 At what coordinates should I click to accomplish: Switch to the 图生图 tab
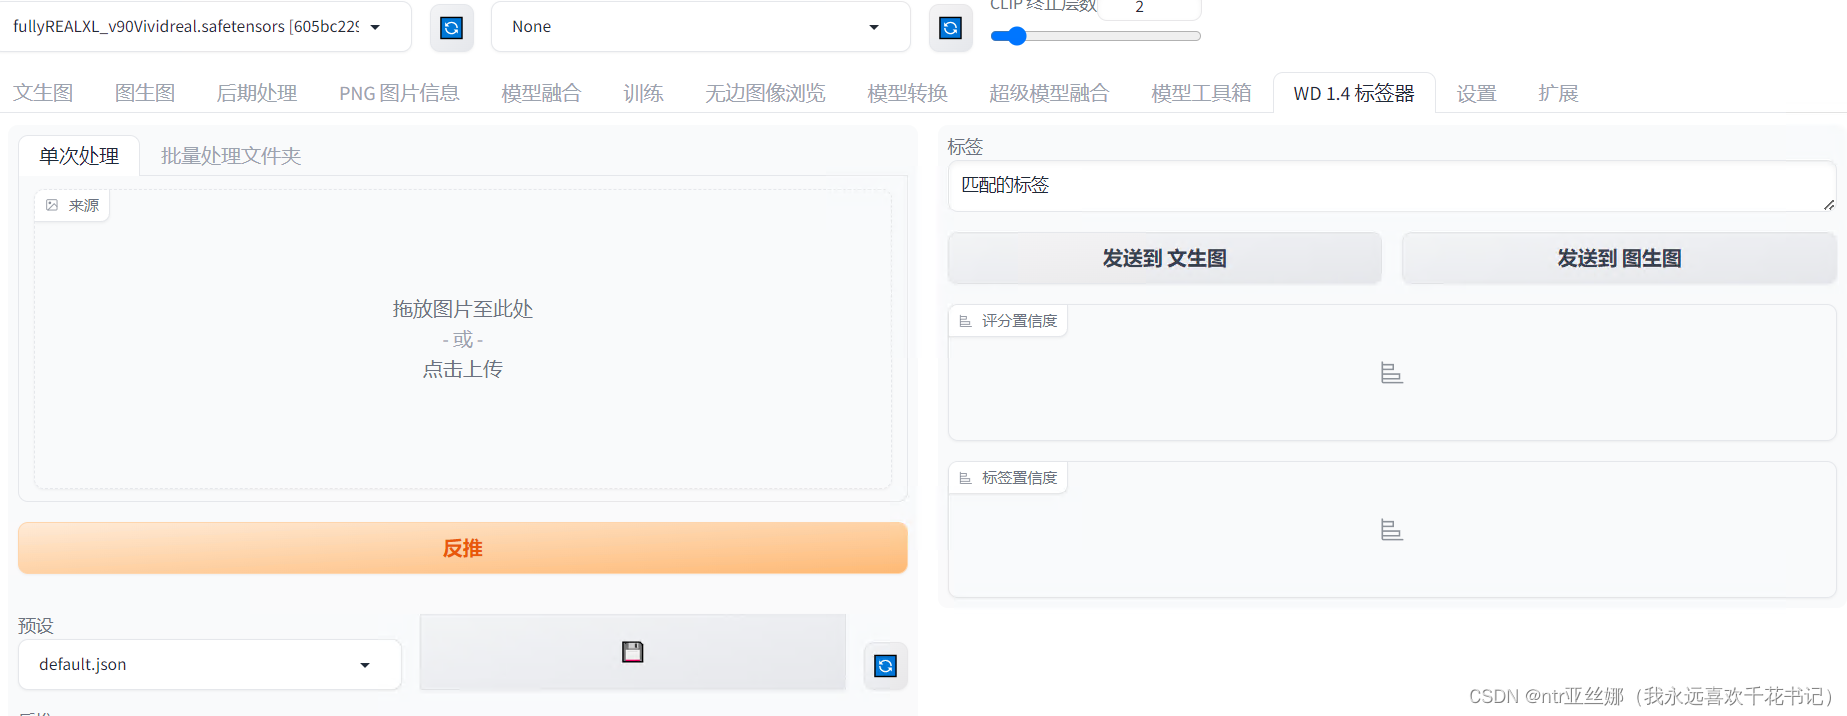coord(145,93)
